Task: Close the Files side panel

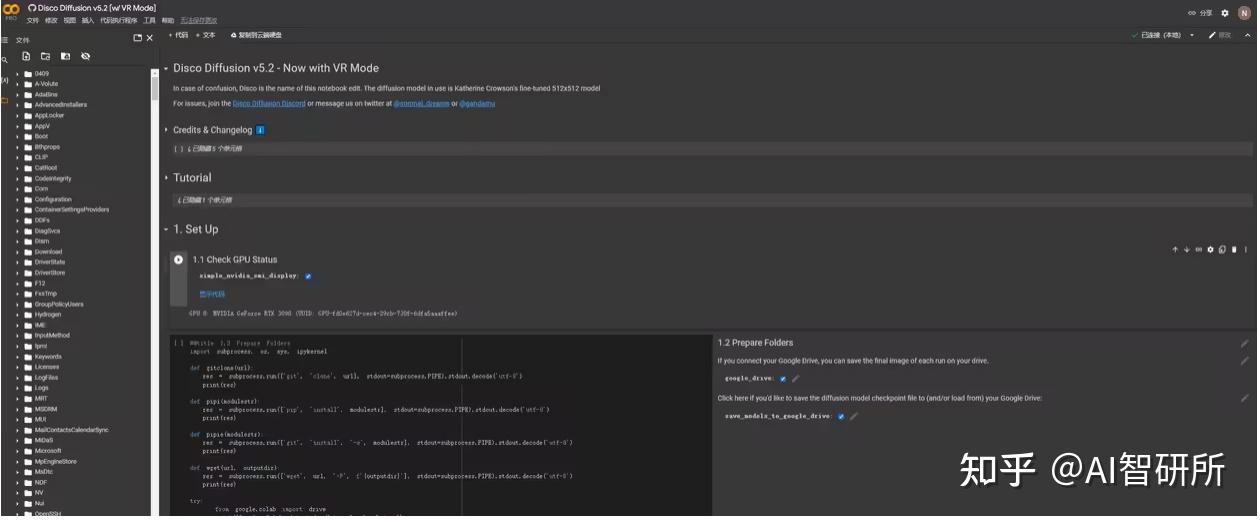Action: click(x=149, y=38)
